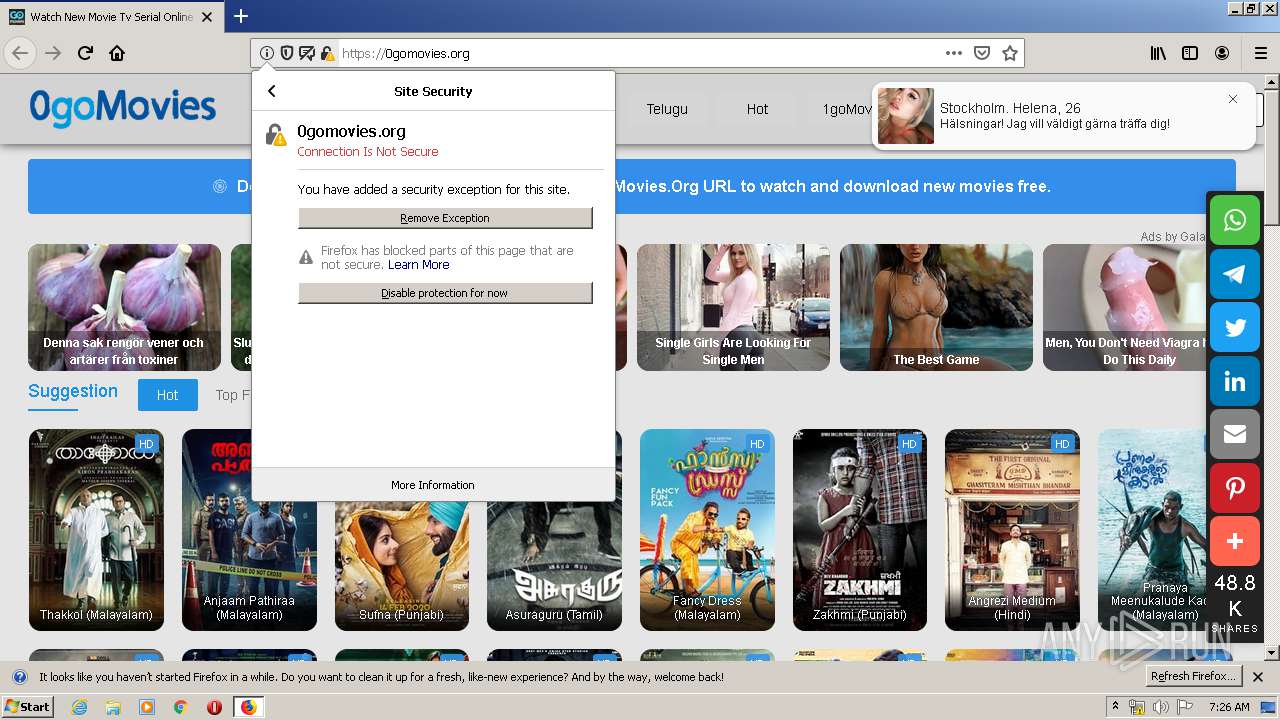This screenshot has width=1280, height=720.
Task: Open Firefox account icon
Action: [x=1222, y=53]
